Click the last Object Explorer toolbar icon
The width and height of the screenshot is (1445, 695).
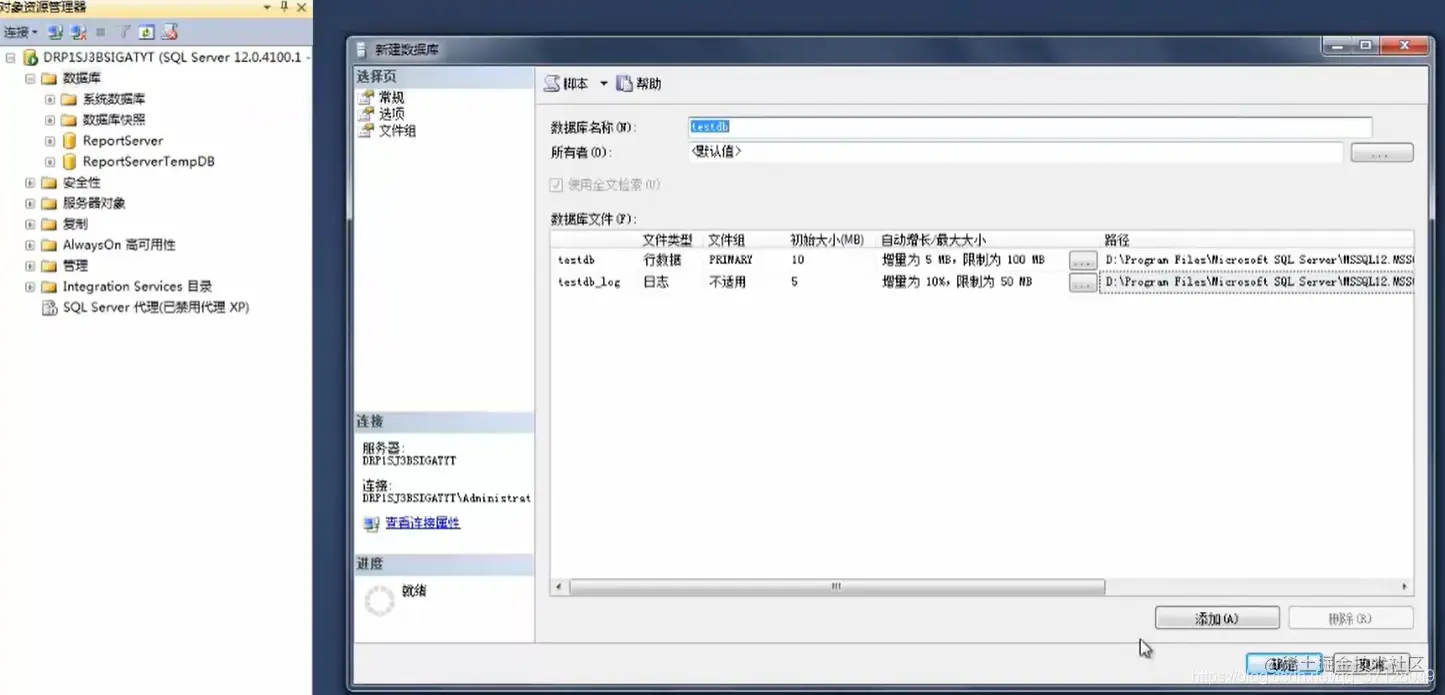[x=170, y=33]
